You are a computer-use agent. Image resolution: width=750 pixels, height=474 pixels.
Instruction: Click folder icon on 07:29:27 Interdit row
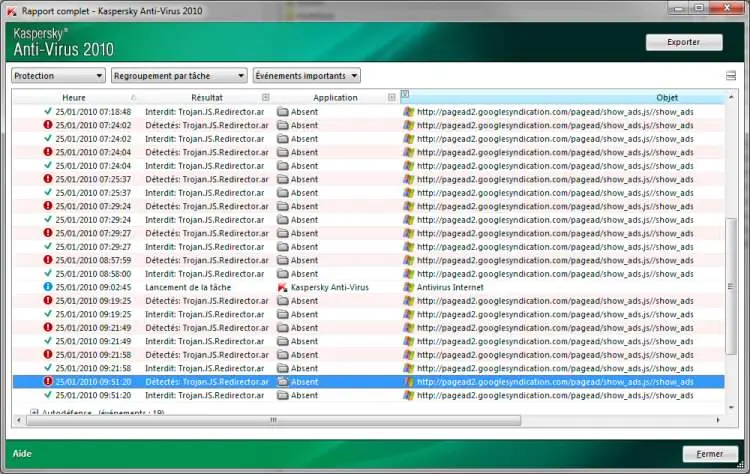(283, 247)
